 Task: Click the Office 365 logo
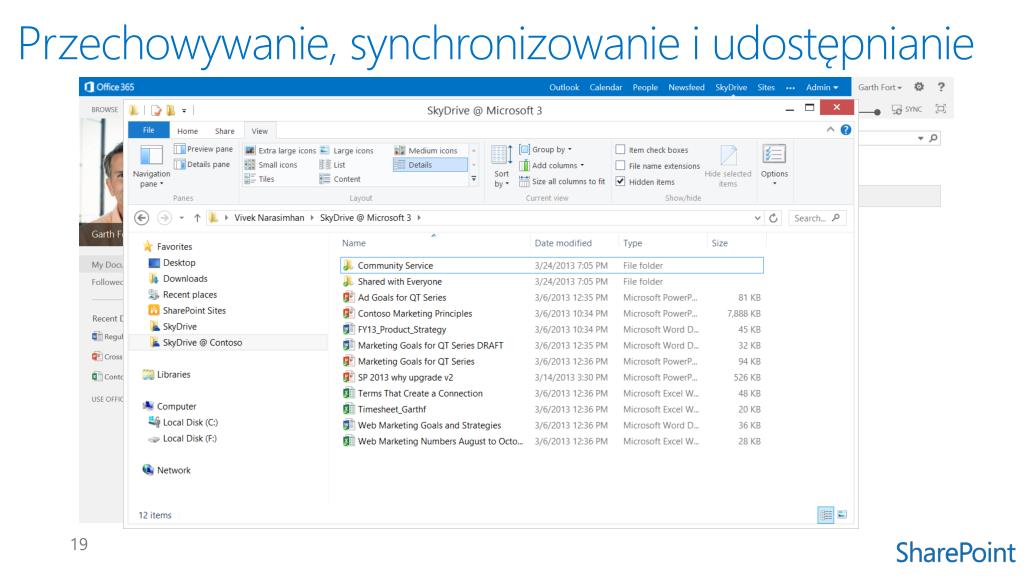coord(109,87)
